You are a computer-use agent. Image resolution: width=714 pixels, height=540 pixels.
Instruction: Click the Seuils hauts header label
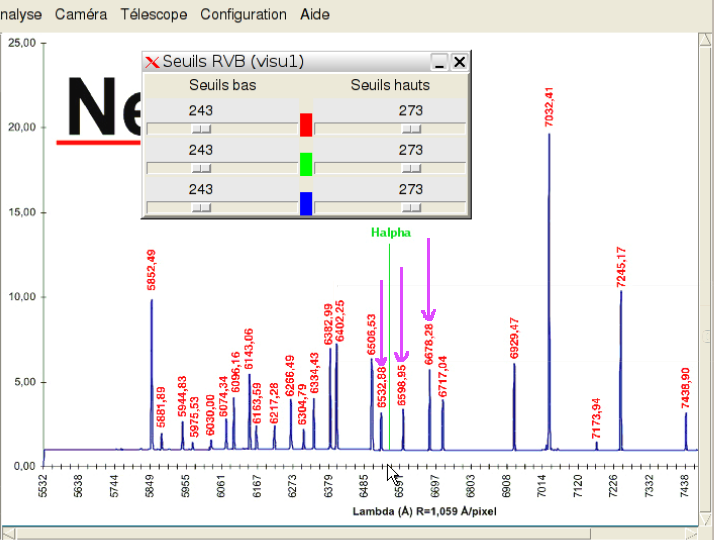pyautogui.click(x=390, y=85)
